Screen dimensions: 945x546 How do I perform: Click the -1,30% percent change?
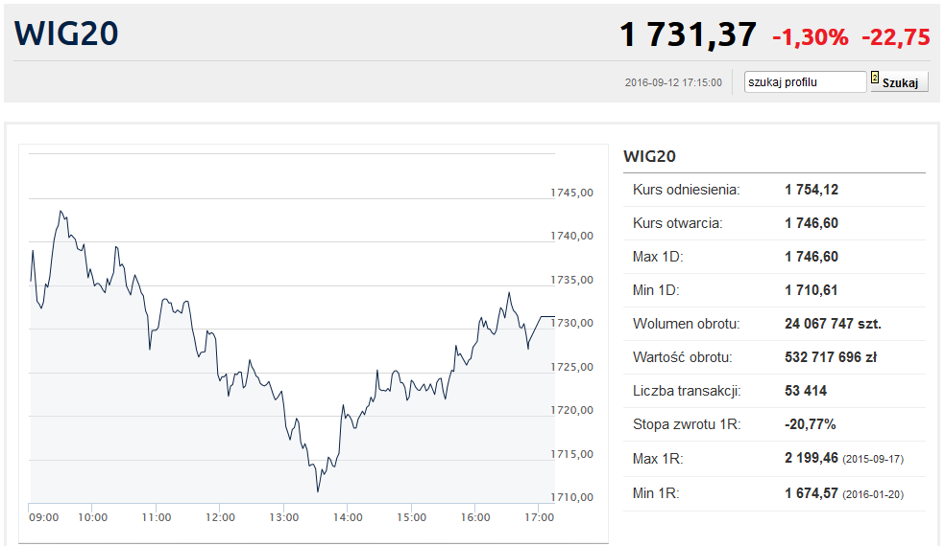point(810,37)
